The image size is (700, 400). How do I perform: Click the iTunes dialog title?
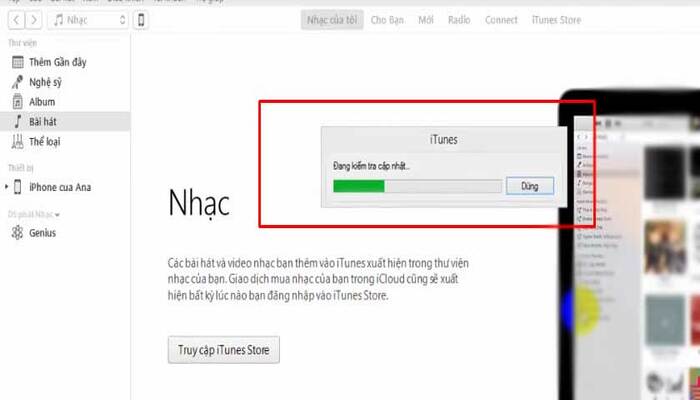coord(444,140)
